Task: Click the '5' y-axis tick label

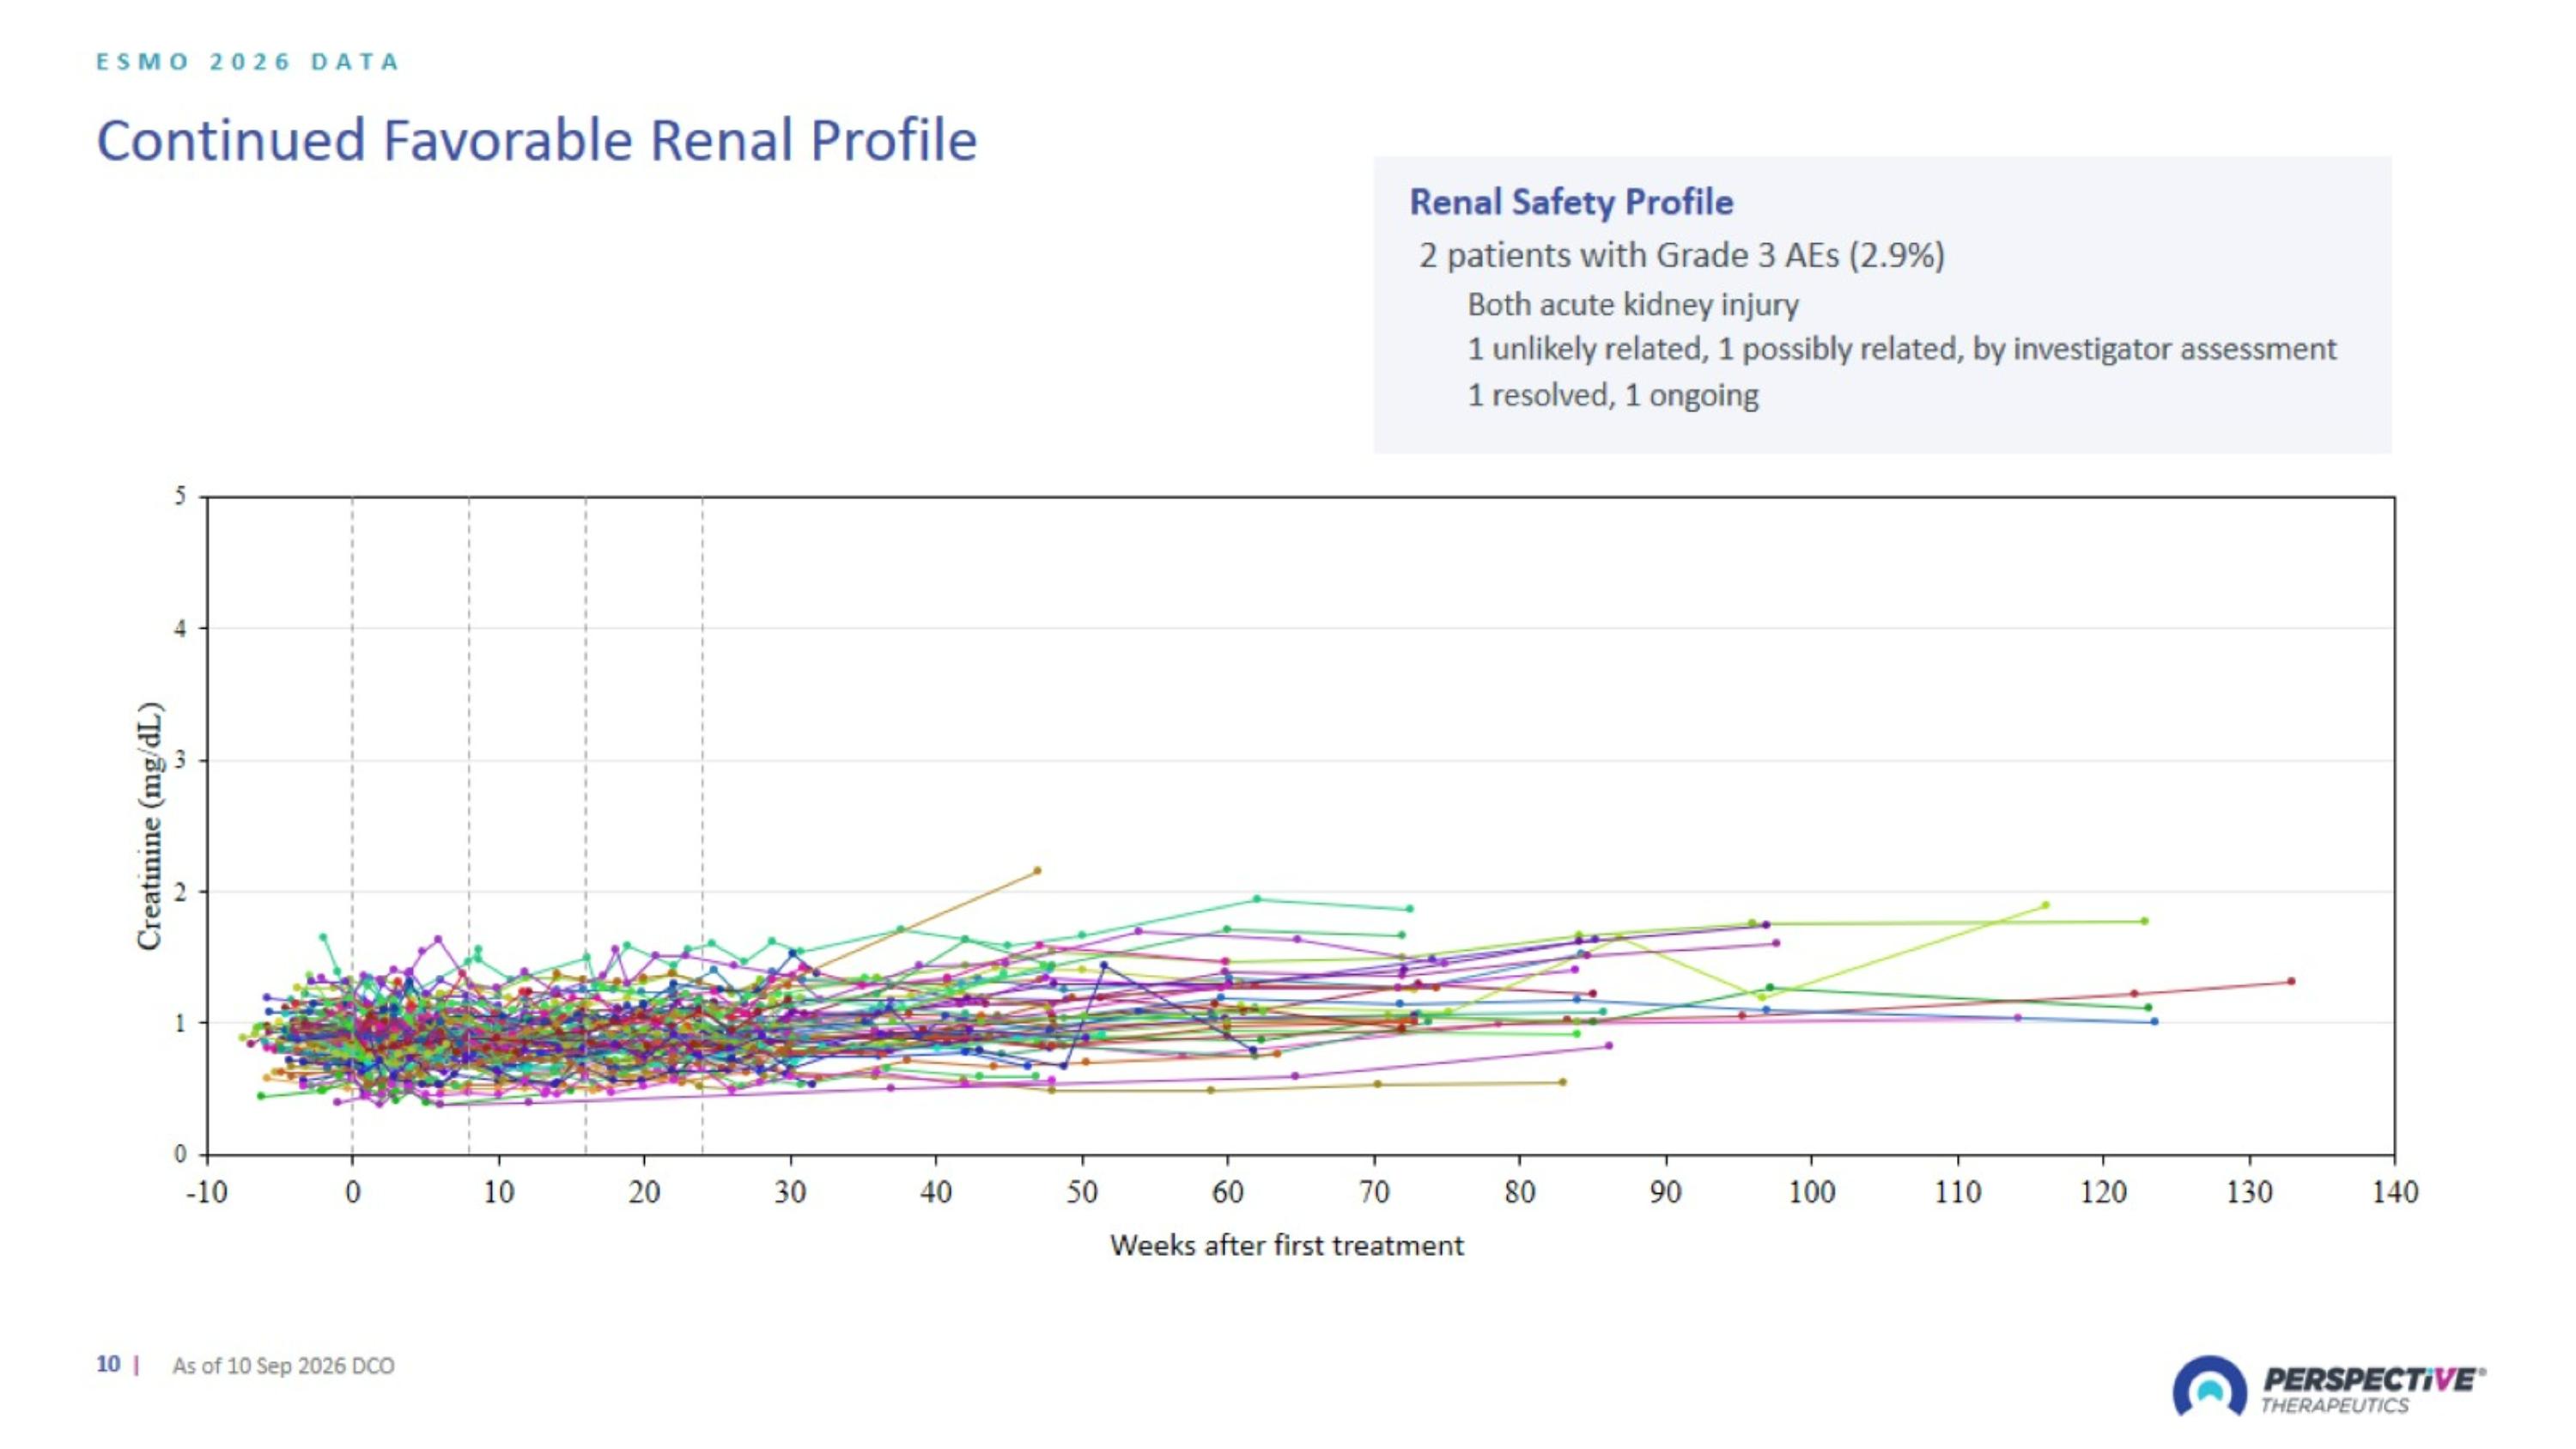Action: point(180,496)
